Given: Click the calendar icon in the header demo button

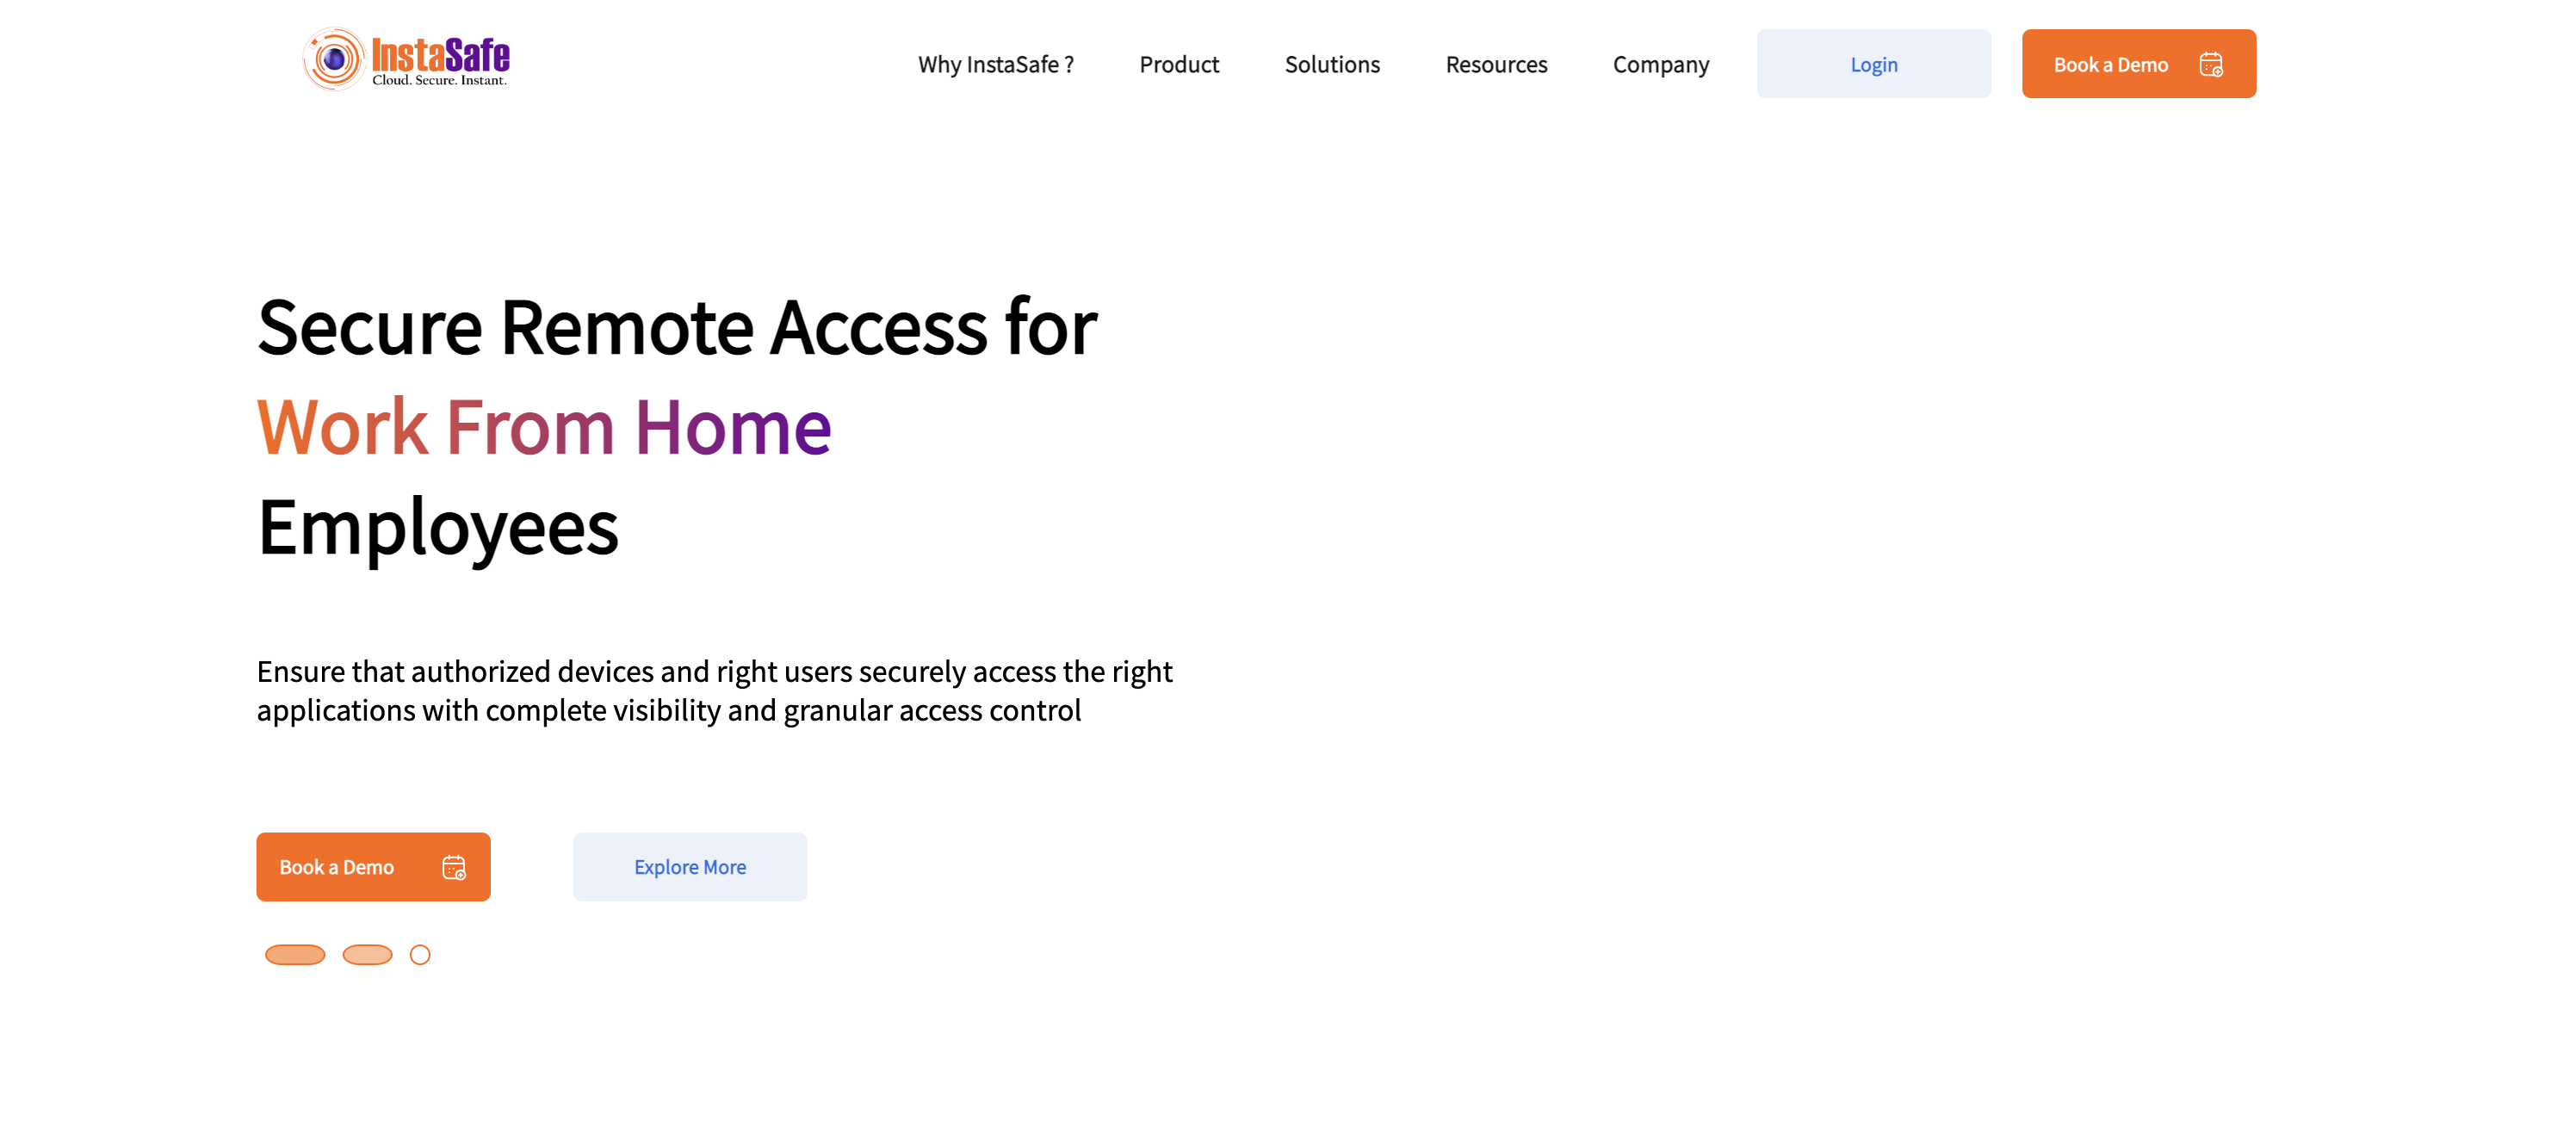Looking at the screenshot, I should point(2210,65).
